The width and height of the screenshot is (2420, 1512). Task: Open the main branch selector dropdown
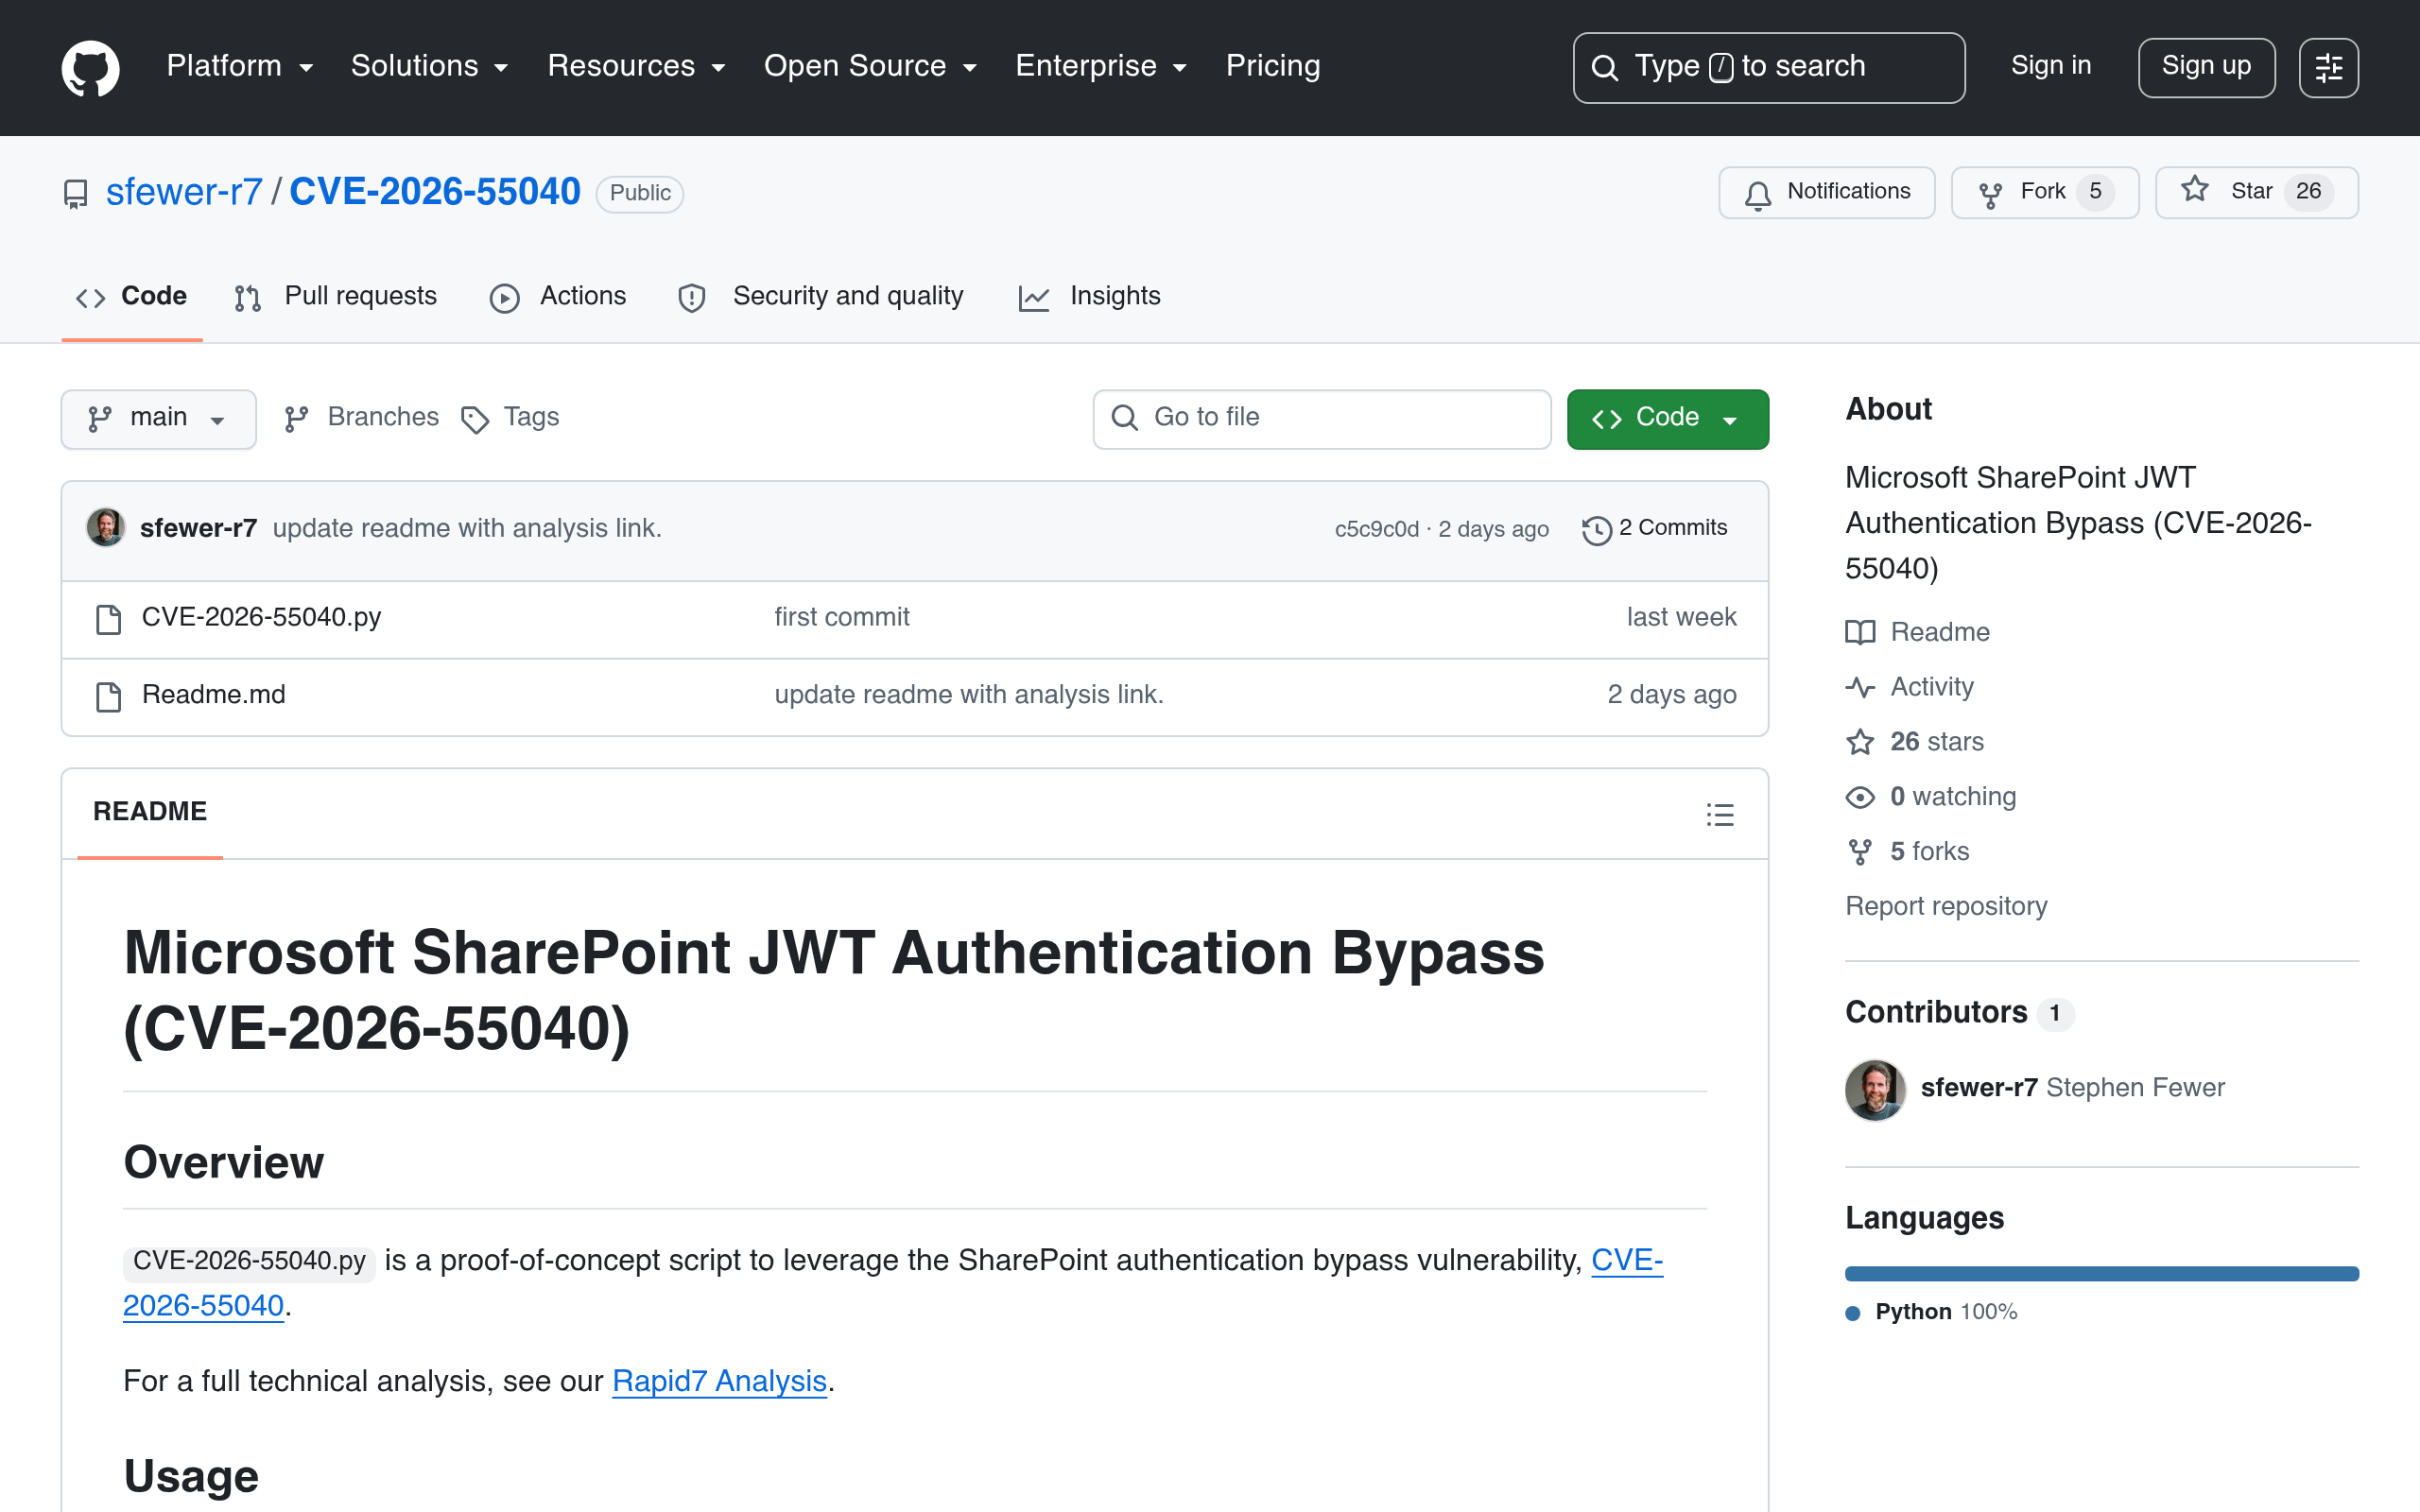pyautogui.click(x=158, y=419)
